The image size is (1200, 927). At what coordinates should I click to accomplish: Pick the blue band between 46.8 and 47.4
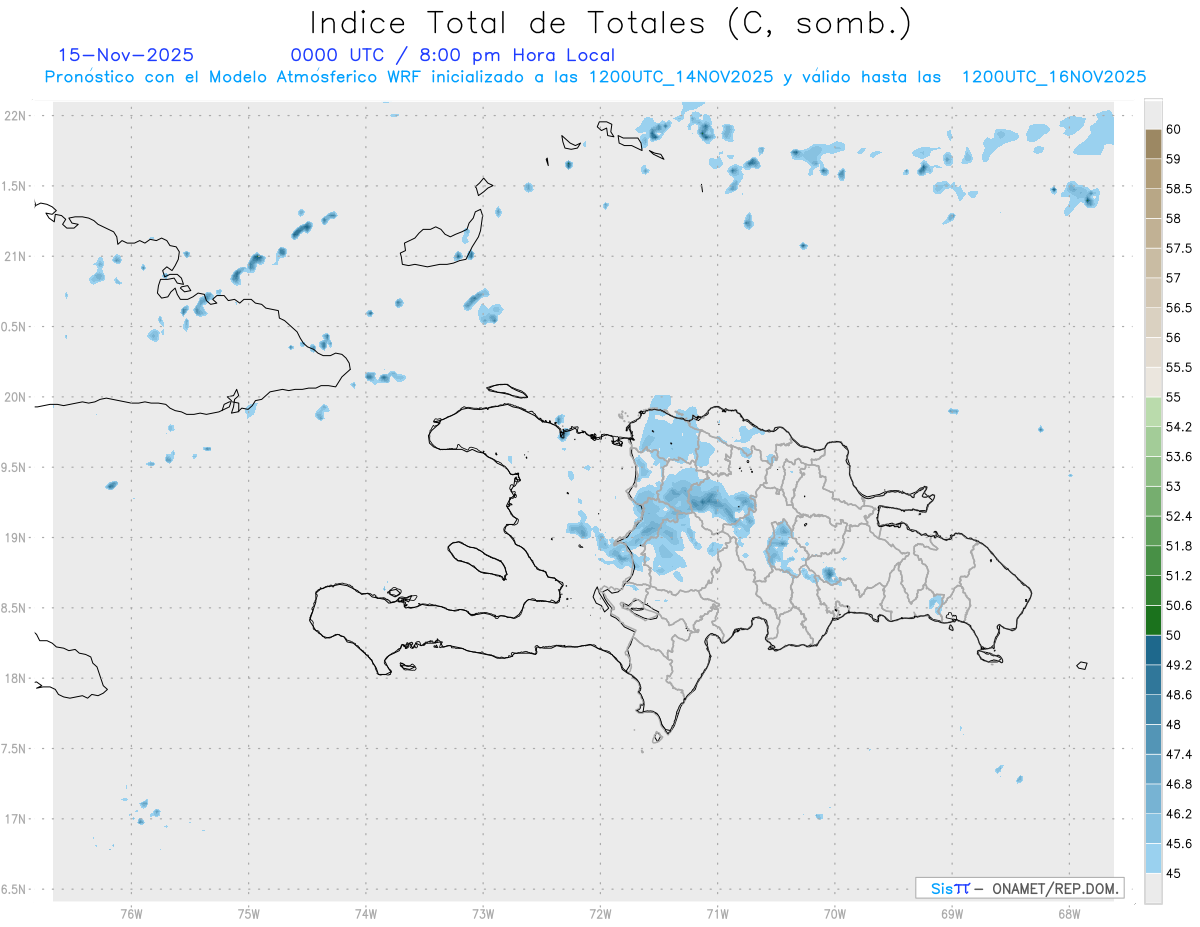(1153, 769)
